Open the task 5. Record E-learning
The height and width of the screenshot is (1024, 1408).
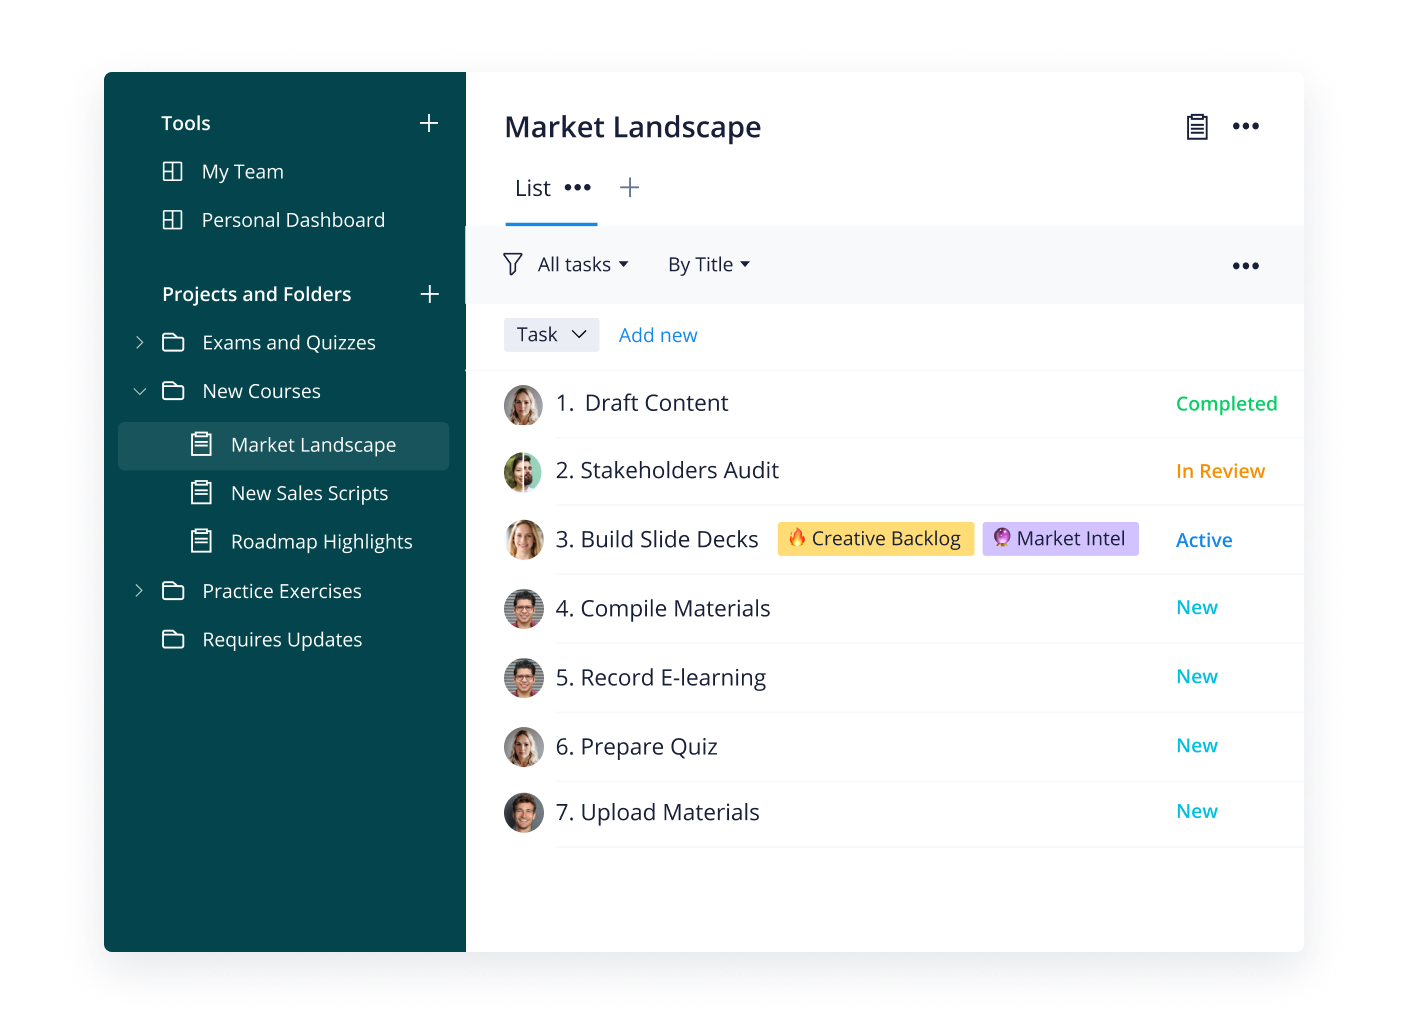[x=661, y=677]
